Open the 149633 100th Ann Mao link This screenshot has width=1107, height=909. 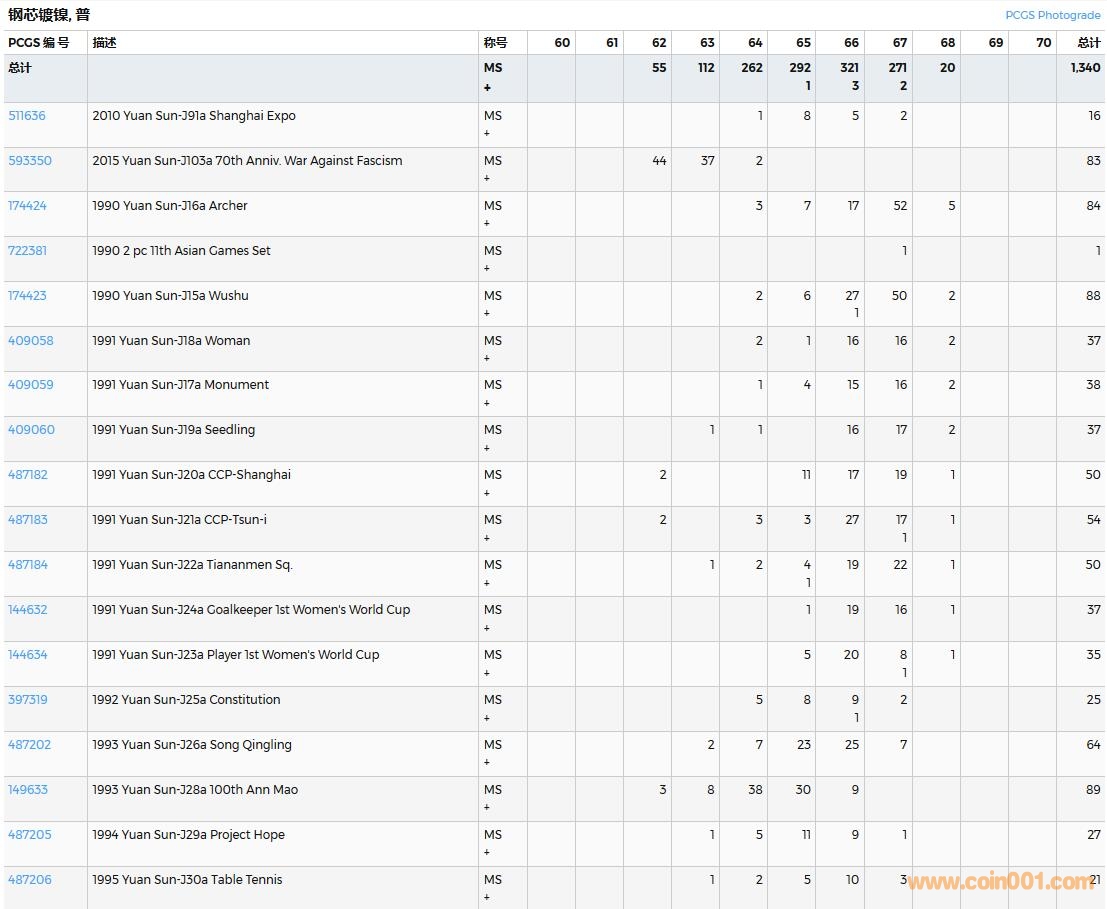pyautogui.click(x=28, y=790)
